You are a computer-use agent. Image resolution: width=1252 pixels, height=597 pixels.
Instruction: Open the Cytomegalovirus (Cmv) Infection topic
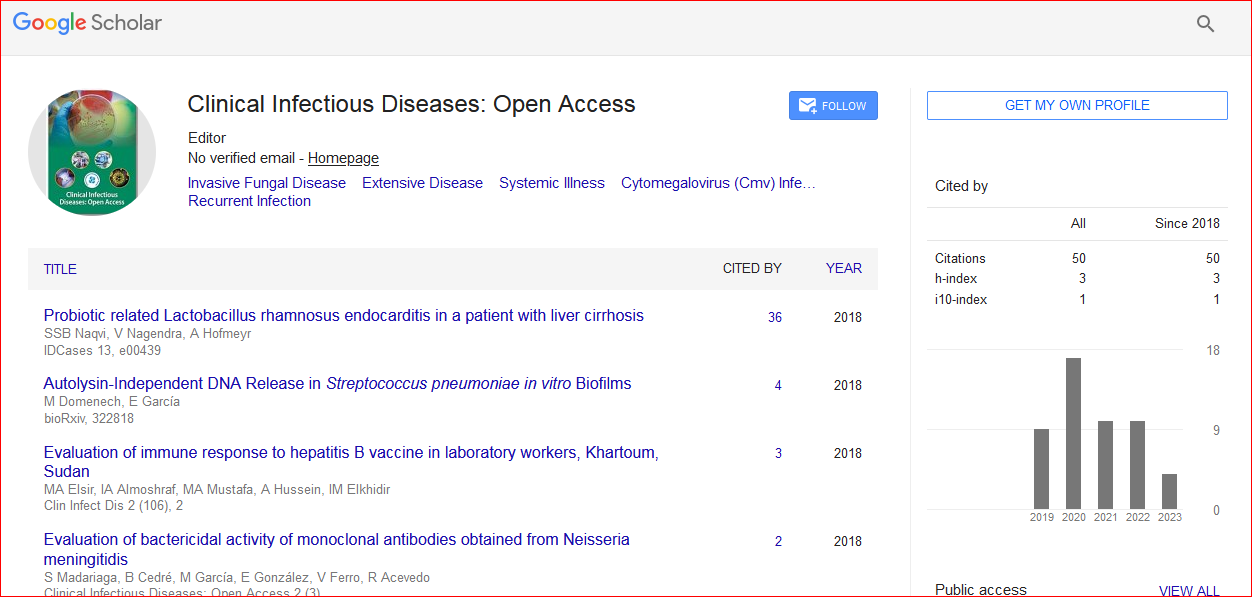click(718, 183)
